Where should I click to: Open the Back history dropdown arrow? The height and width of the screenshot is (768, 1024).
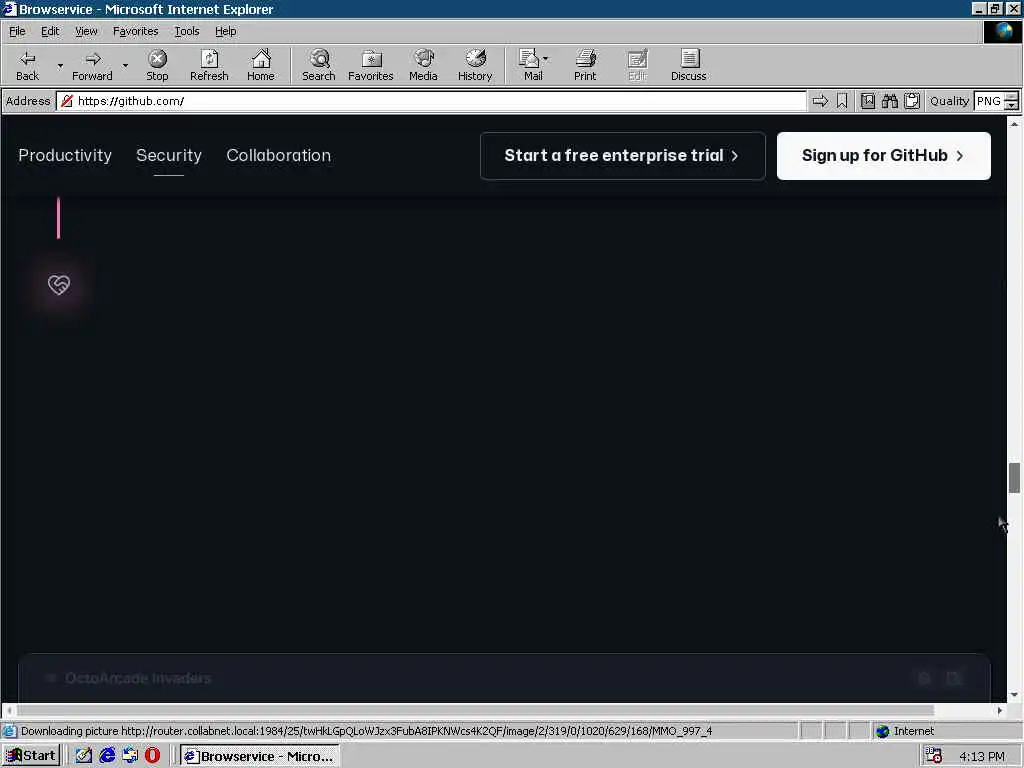[60, 65]
